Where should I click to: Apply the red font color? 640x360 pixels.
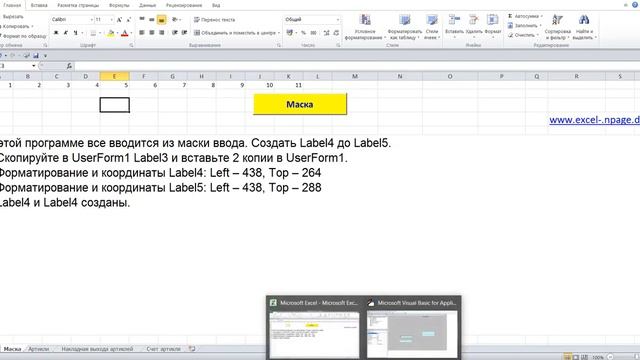[x=125, y=33]
